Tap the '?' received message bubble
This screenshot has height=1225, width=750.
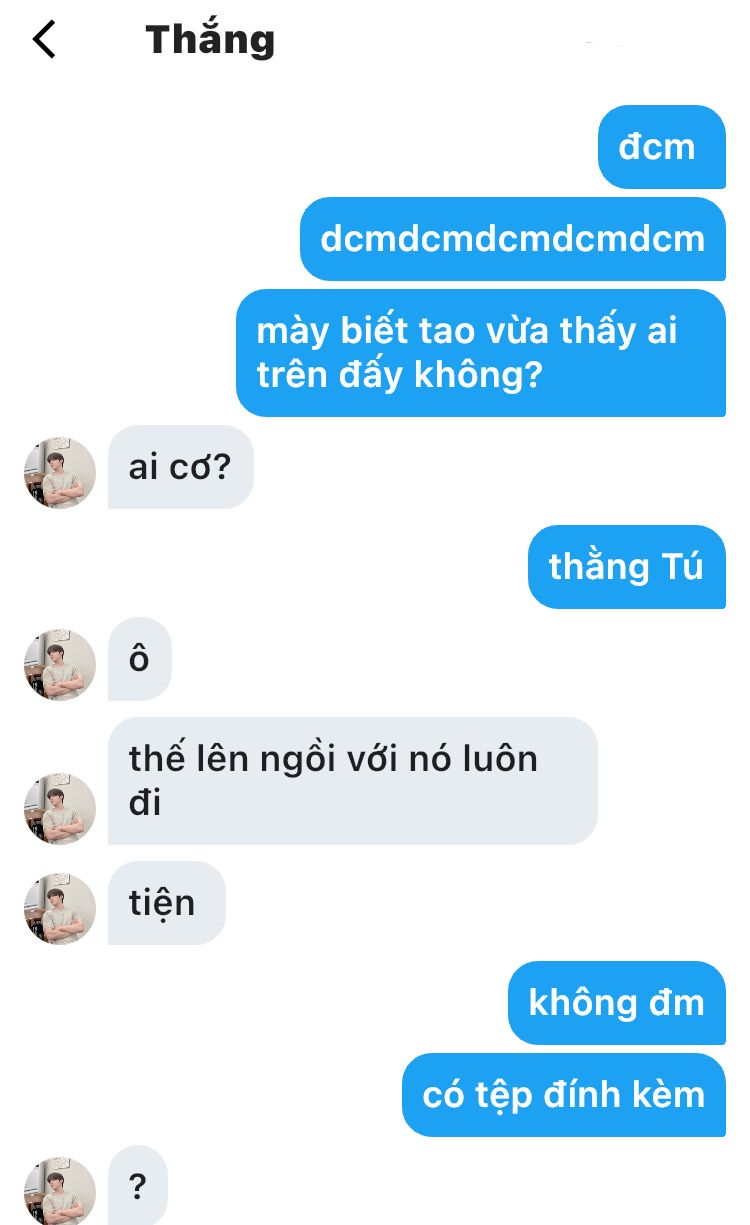click(x=138, y=1187)
